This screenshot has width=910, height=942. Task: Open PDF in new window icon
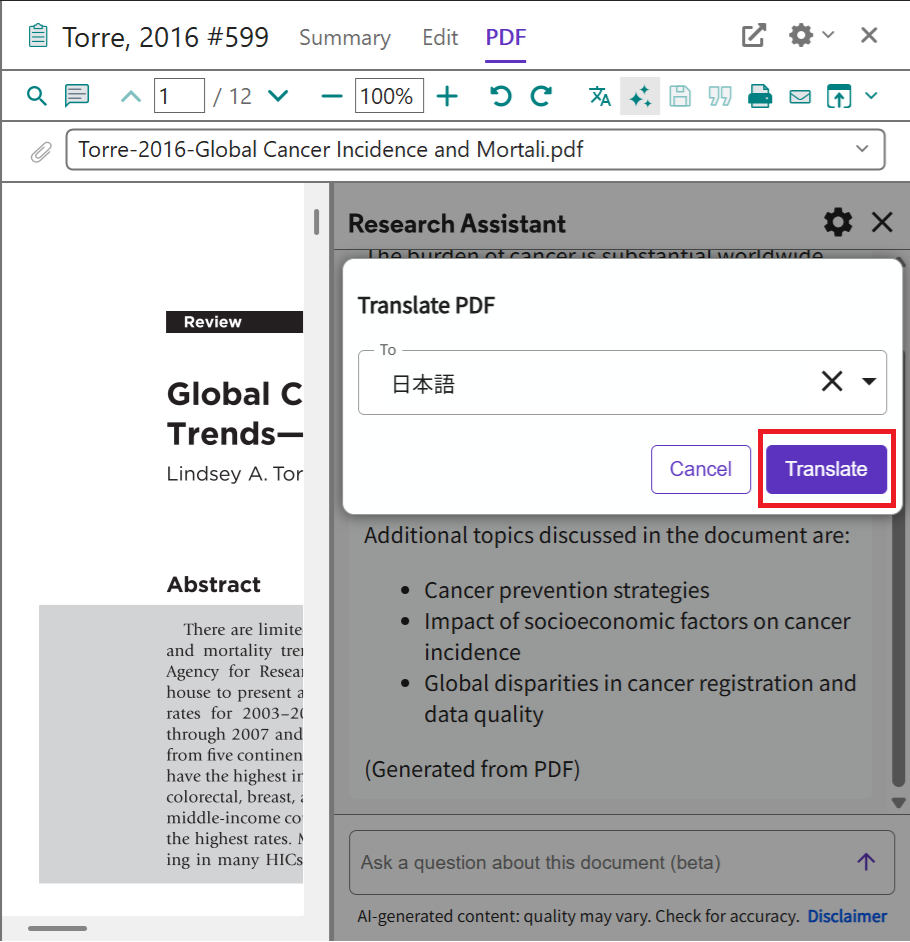pos(753,36)
